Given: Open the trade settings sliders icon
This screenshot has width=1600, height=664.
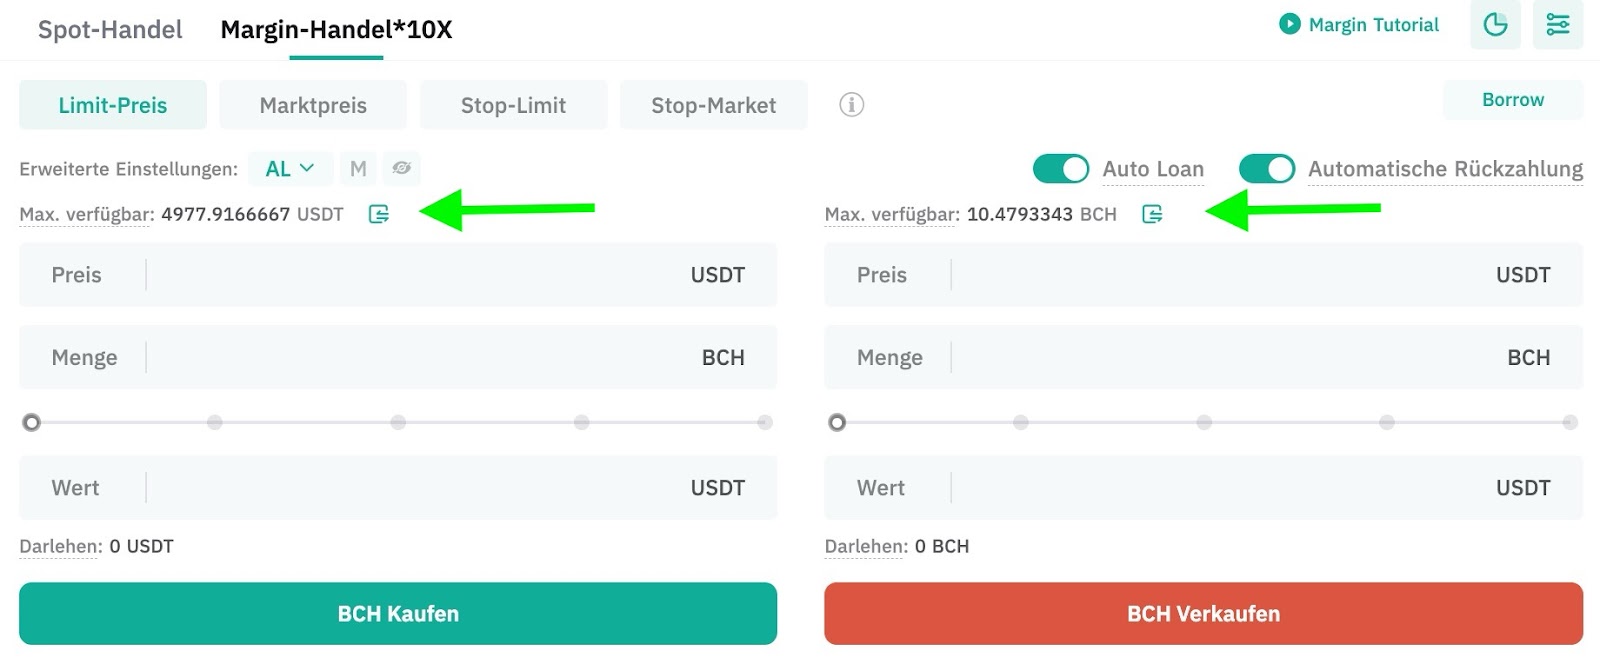Looking at the screenshot, I should coord(1557,25).
